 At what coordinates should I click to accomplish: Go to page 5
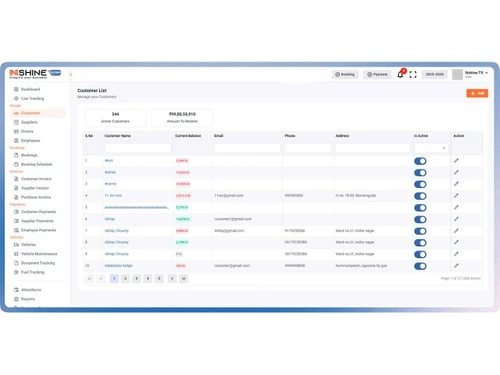[159, 278]
